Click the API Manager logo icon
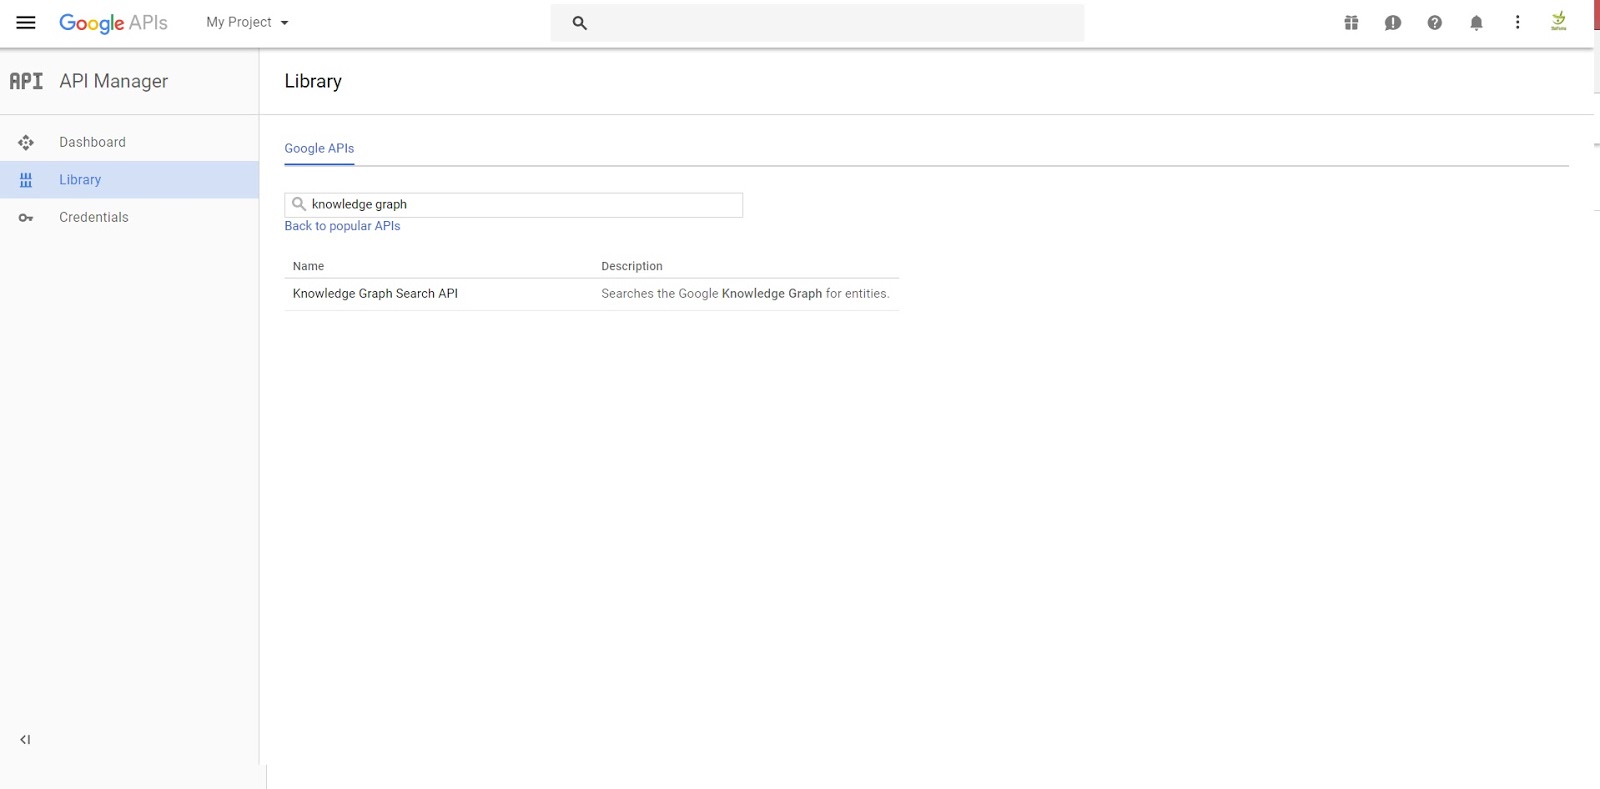Image resolution: width=1600 pixels, height=789 pixels. tap(26, 81)
